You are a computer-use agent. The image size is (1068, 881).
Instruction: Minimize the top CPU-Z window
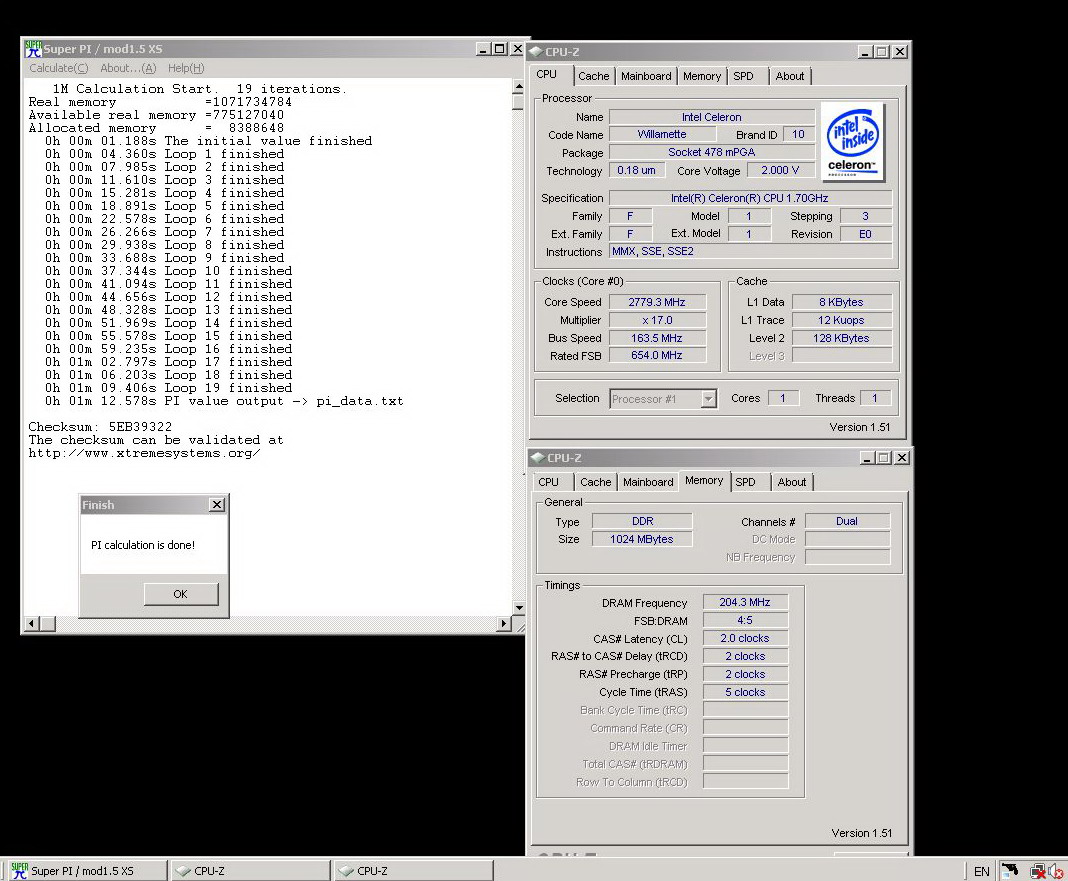point(866,52)
